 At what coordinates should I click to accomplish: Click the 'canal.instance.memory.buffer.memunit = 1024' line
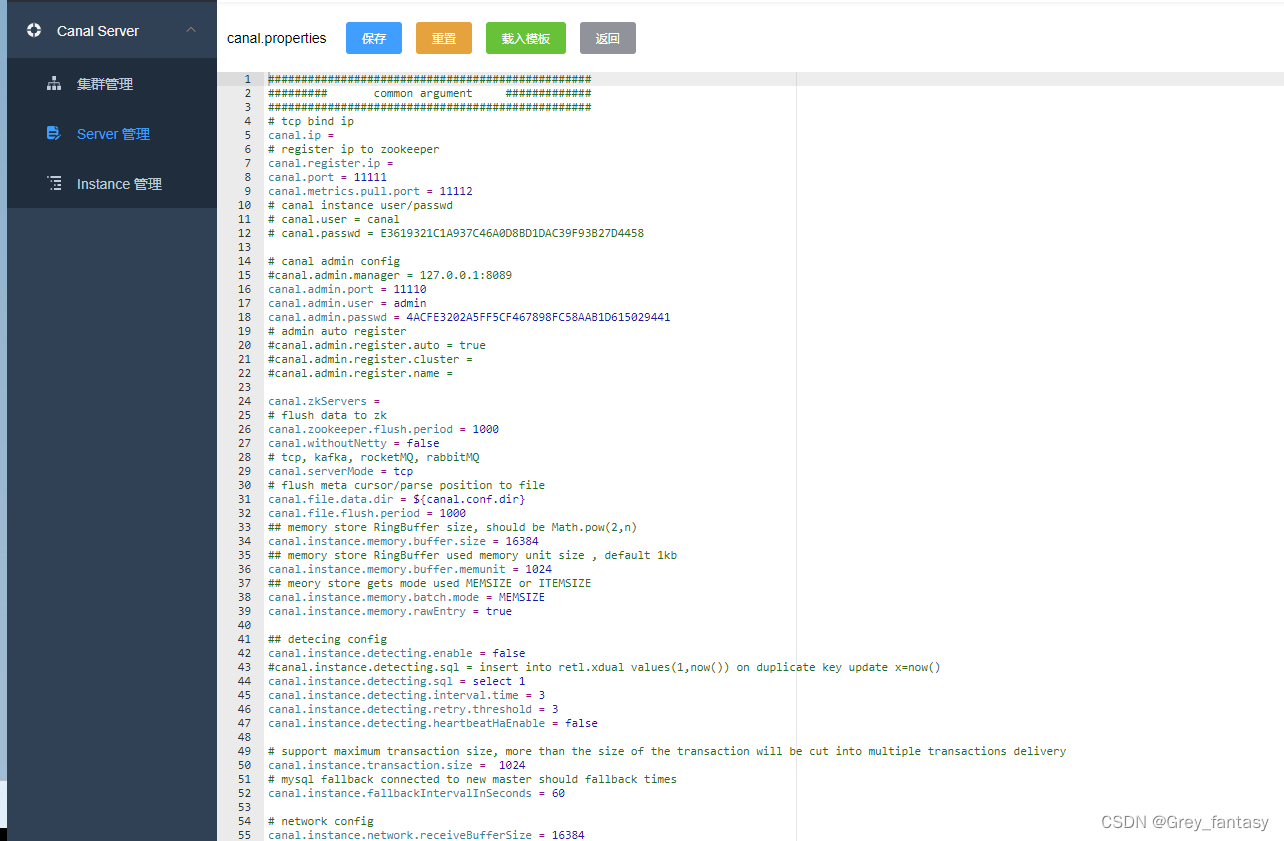click(x=410, y=569)
